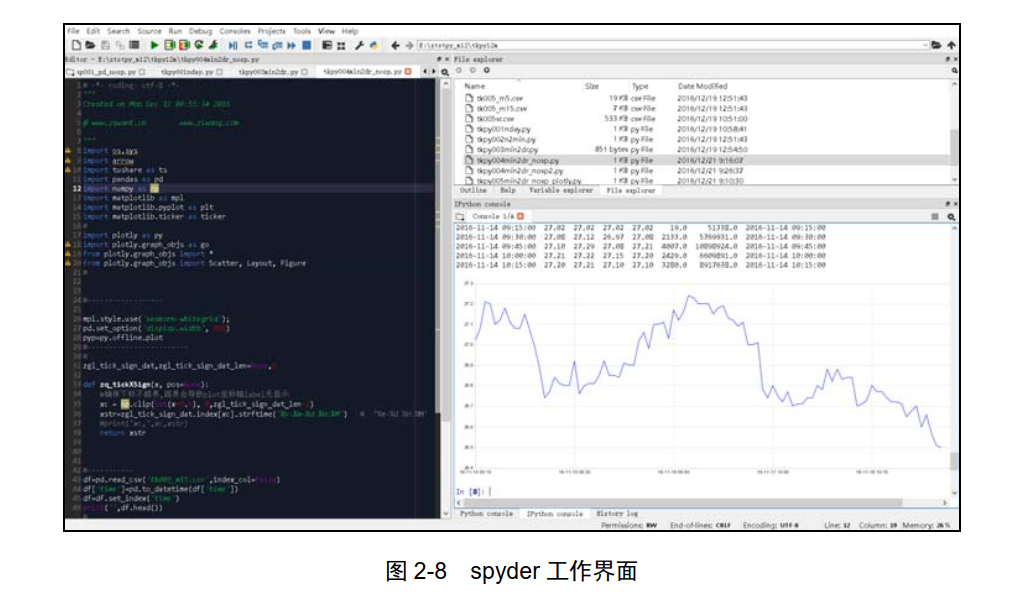
Task: Click the IPython console stop square icon
Action: tap(935, 216)
